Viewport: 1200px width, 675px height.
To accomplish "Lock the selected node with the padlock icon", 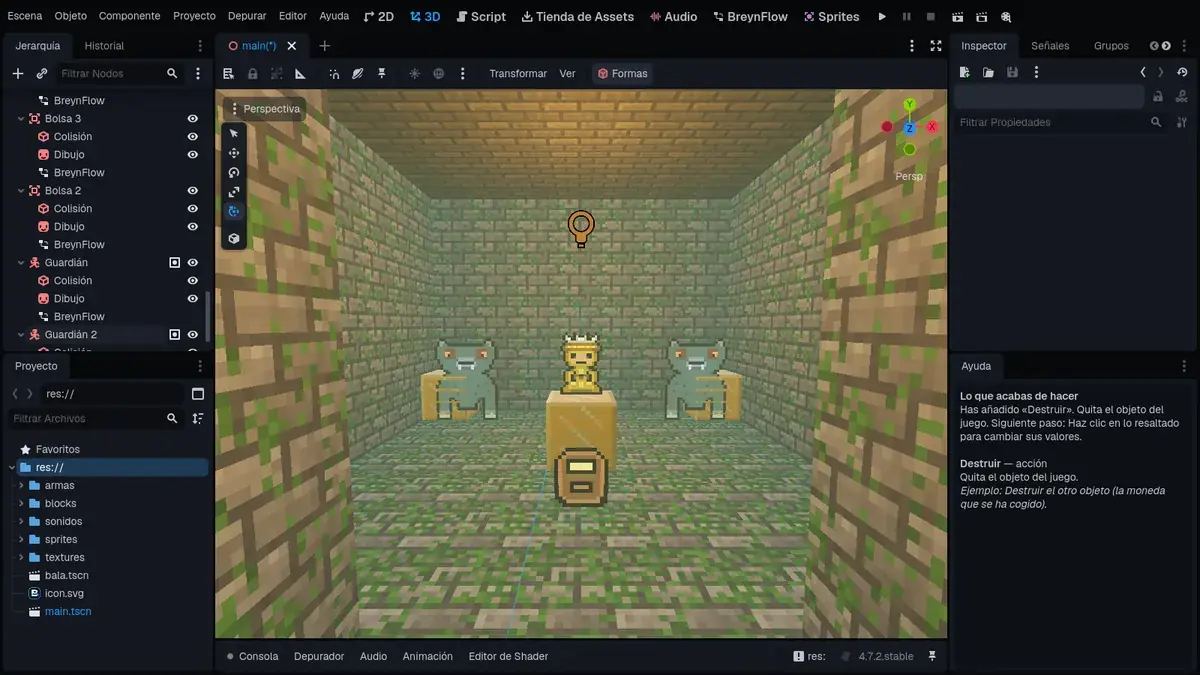I will 253,73.
